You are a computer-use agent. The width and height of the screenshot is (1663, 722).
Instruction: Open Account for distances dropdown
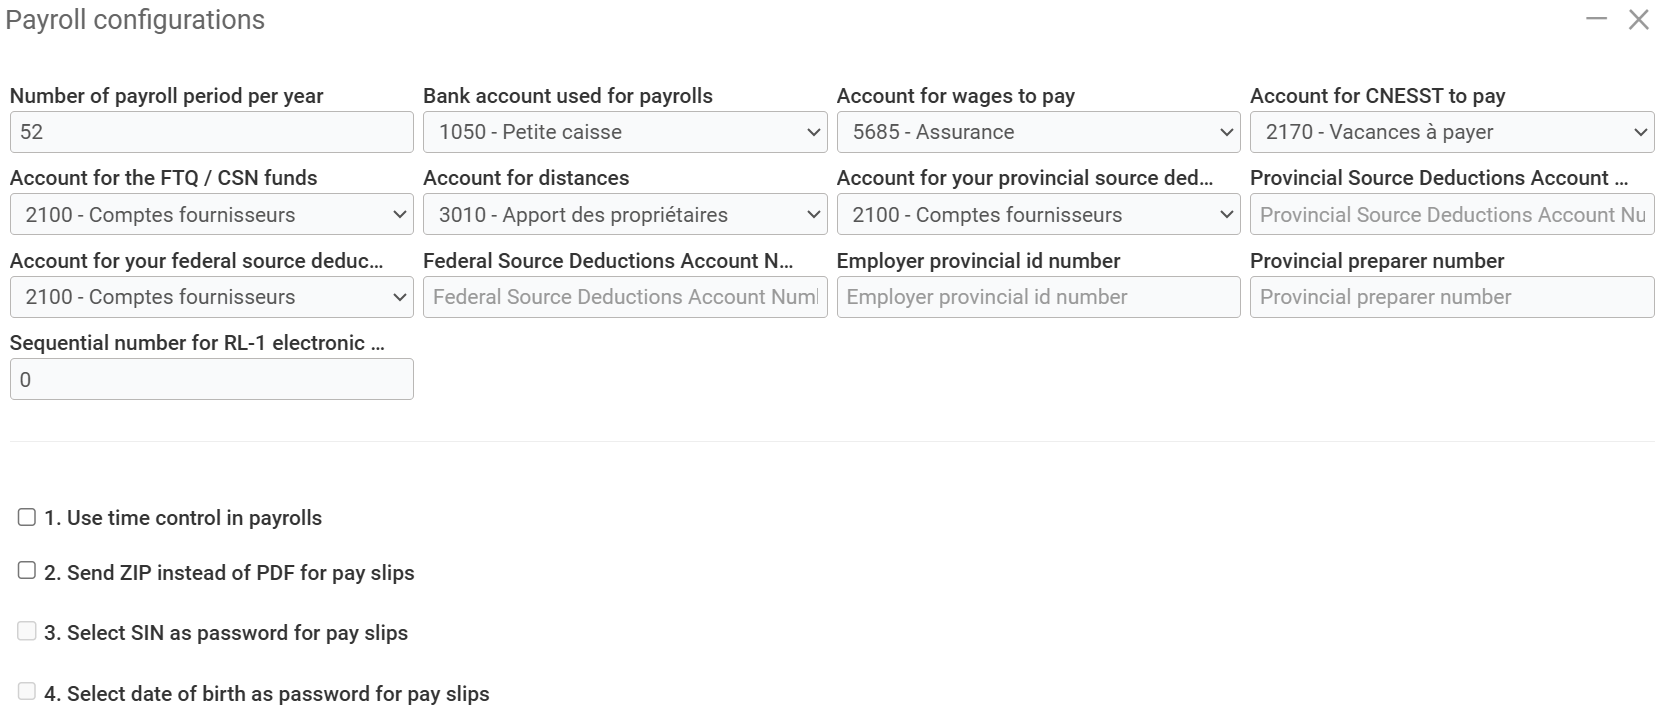coord(625,215)
